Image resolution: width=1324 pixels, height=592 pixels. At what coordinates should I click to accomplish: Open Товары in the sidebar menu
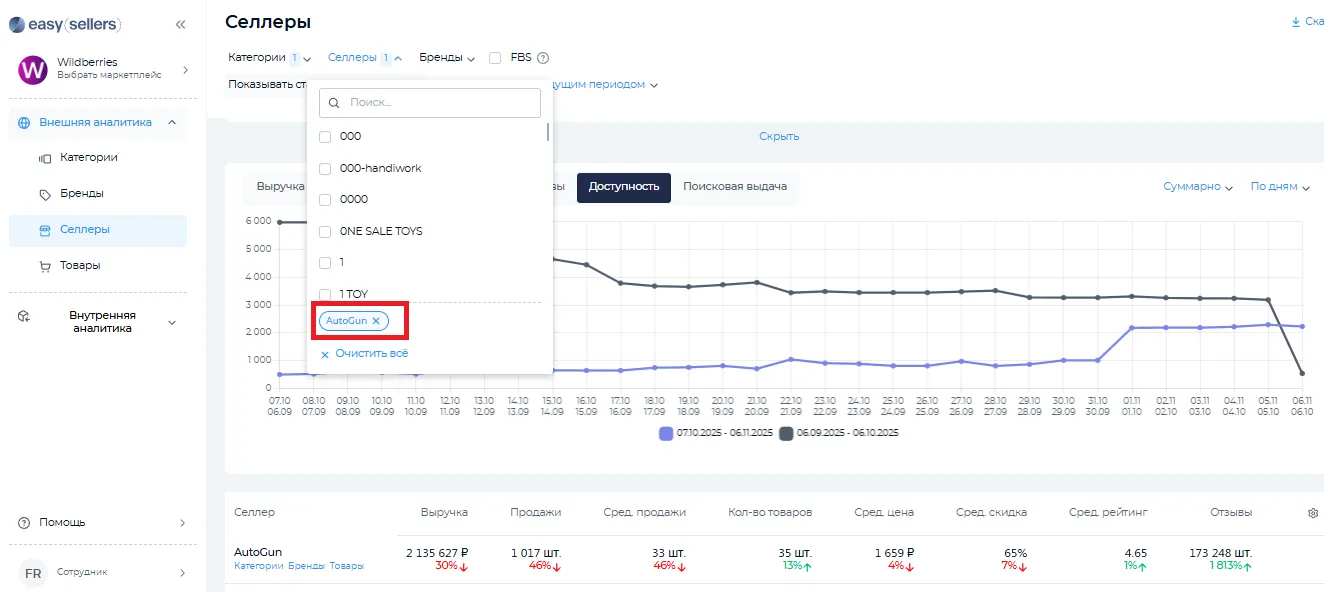[x=80, y=266]
